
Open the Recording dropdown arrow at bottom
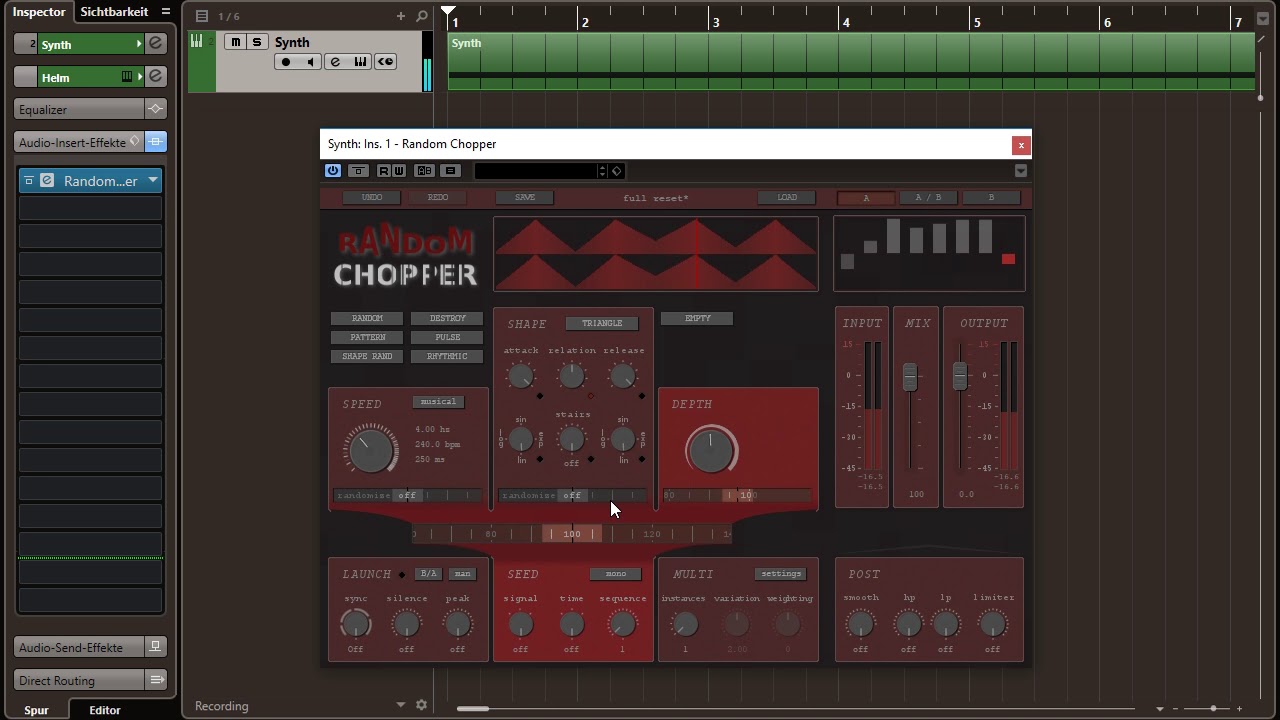[x=400, y=705]
